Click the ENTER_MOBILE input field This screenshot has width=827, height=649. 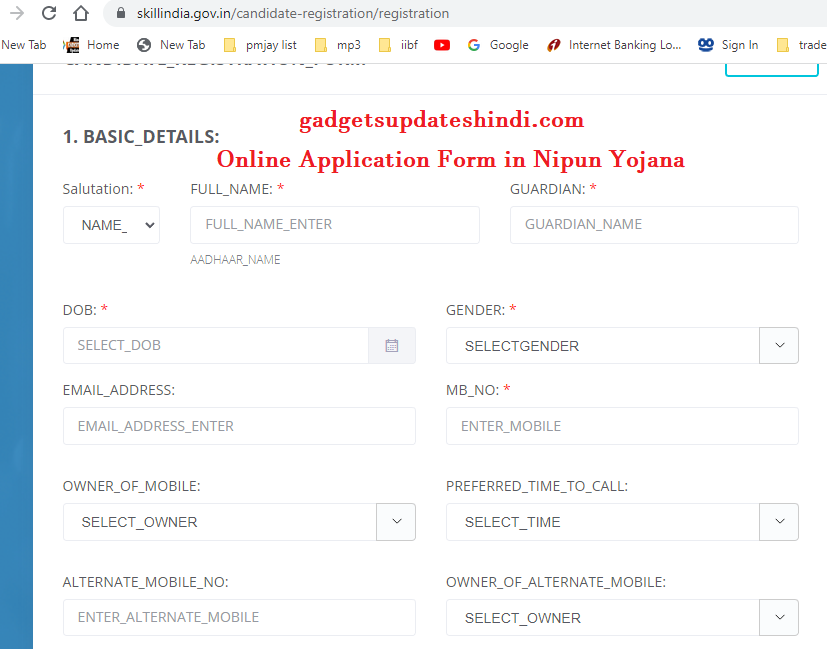click(621, 425)
